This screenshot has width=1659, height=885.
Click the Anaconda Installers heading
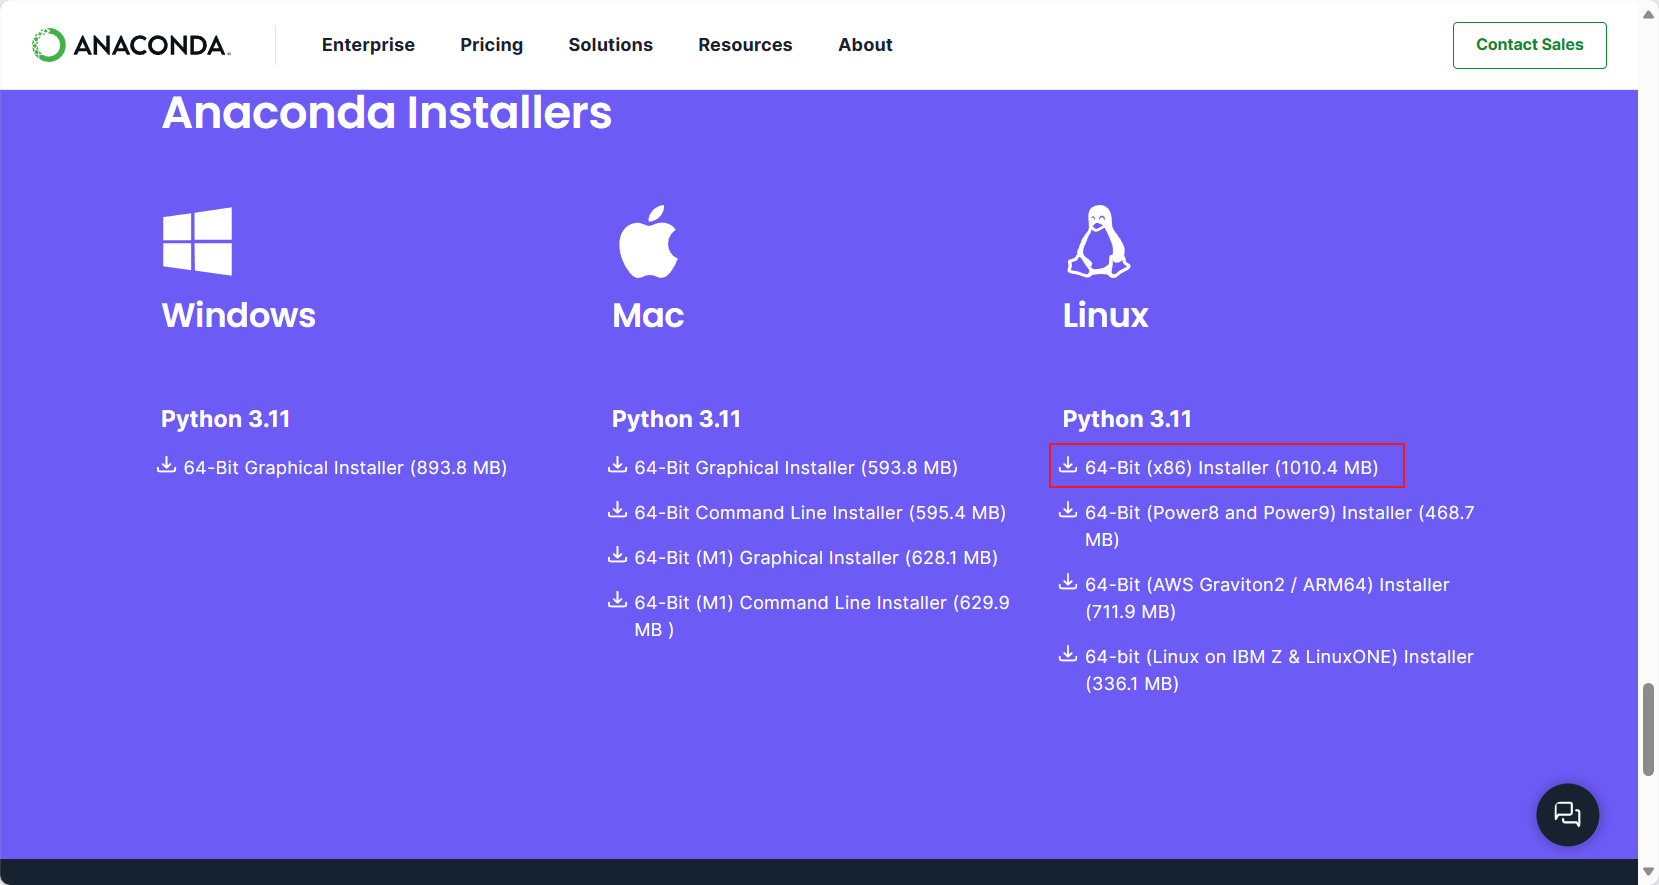click(x=387, y=112)
